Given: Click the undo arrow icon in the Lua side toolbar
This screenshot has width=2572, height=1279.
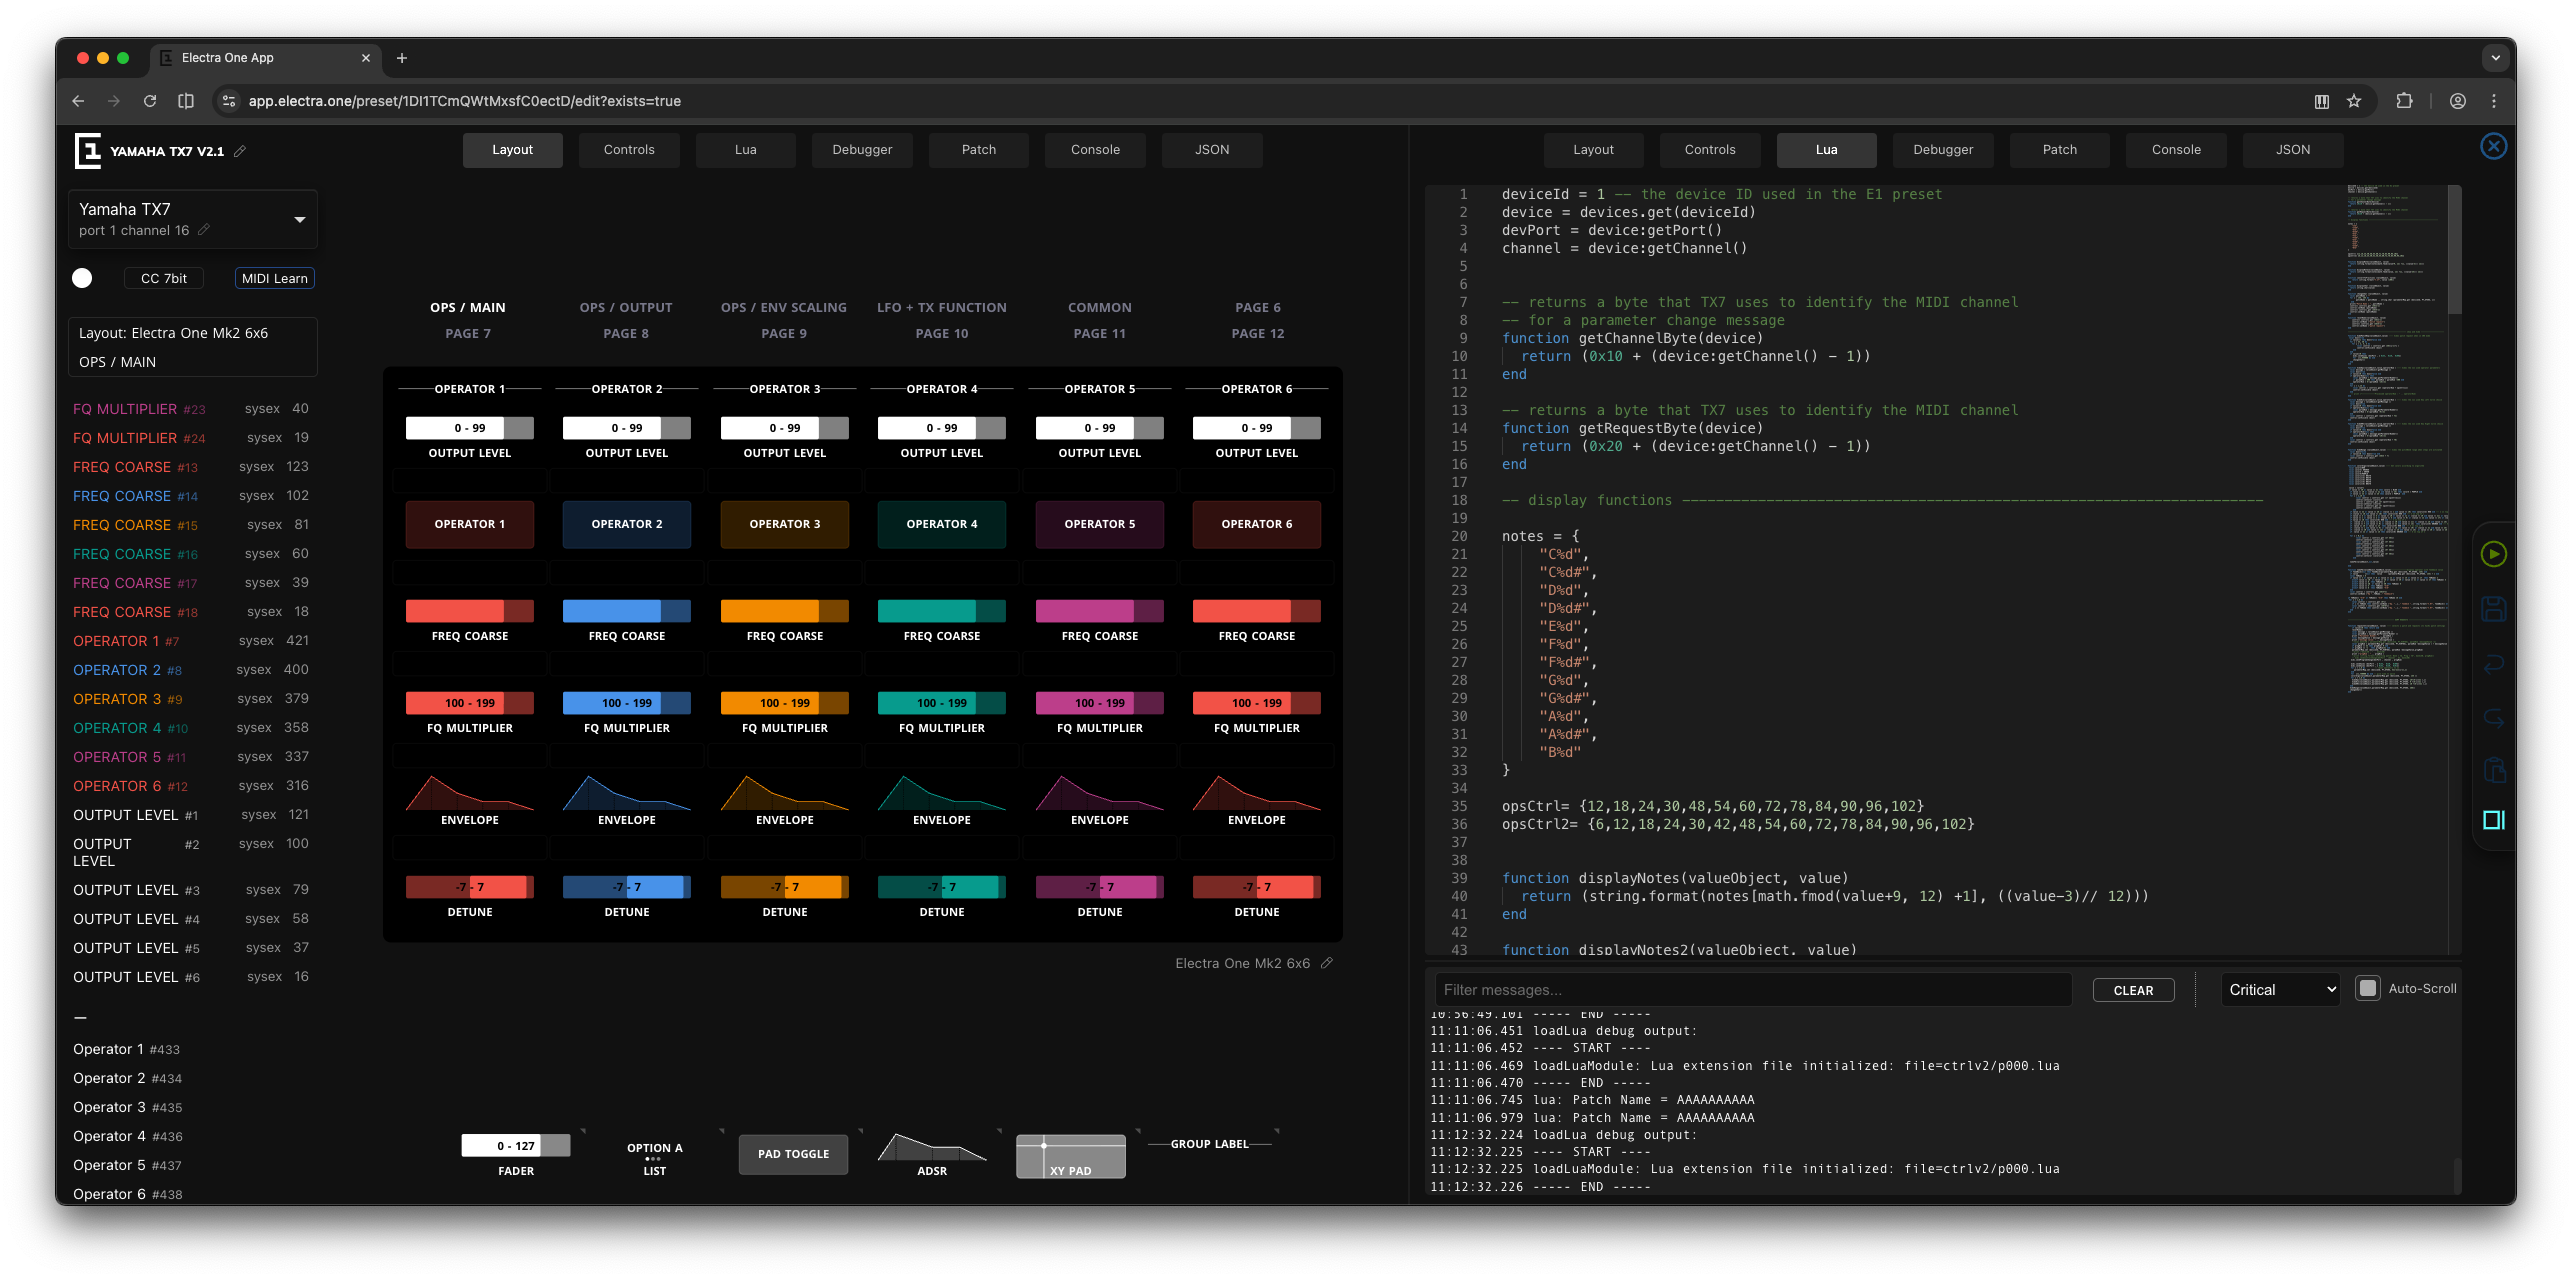Looking at the screenshot, I should point(2493,664).
